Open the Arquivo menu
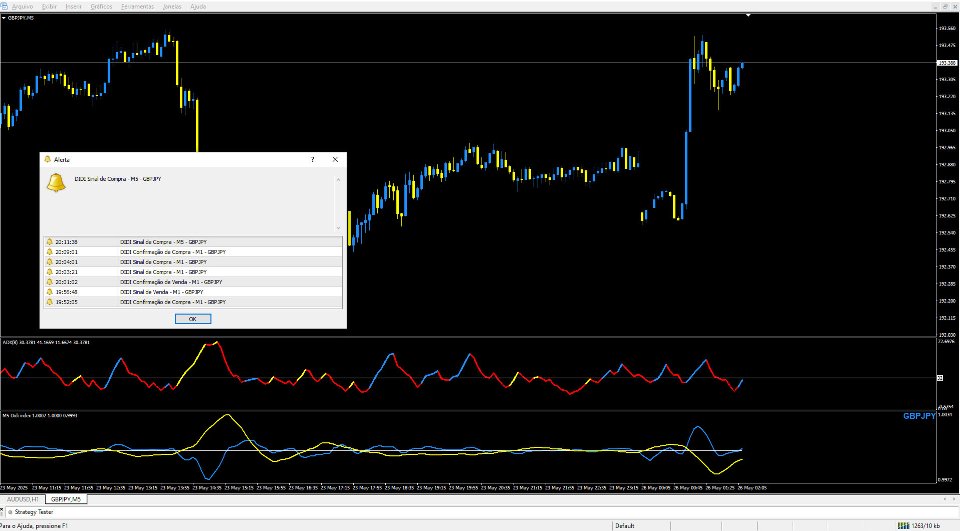This screenshot has width=960, height=531. coord(23,7)
